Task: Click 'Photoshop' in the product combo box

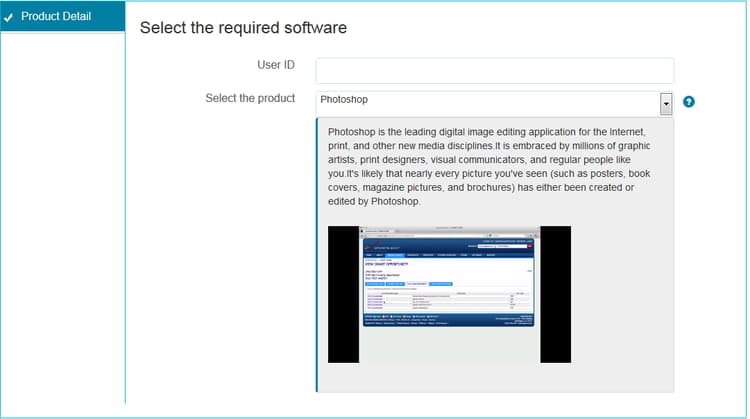Action: point(344,99)
